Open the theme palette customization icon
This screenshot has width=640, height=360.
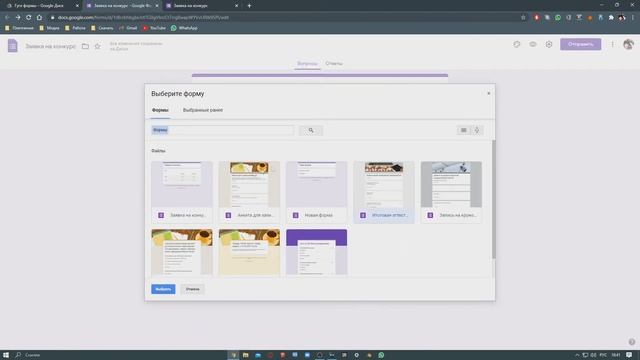point(517,44)
